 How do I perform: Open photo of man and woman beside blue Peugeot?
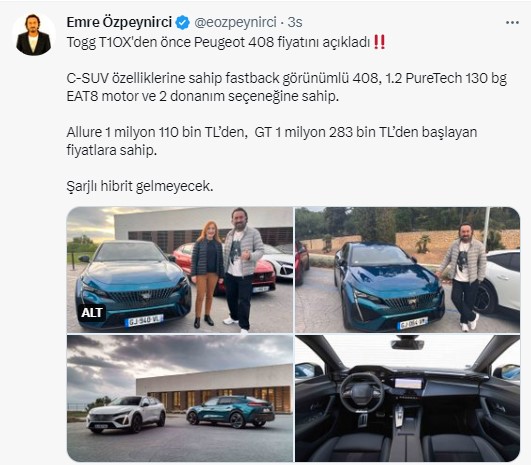click(180, 270)
